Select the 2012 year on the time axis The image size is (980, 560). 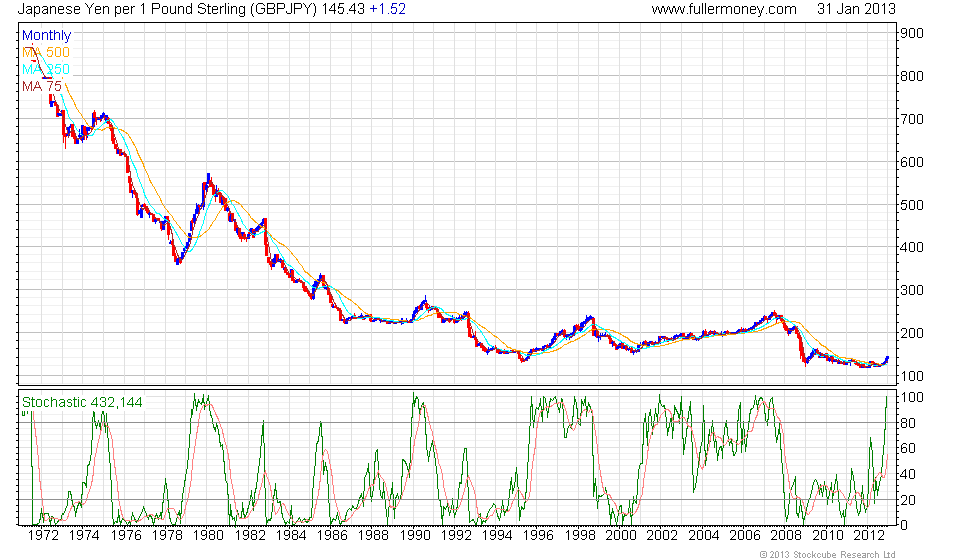coord(869,536)
